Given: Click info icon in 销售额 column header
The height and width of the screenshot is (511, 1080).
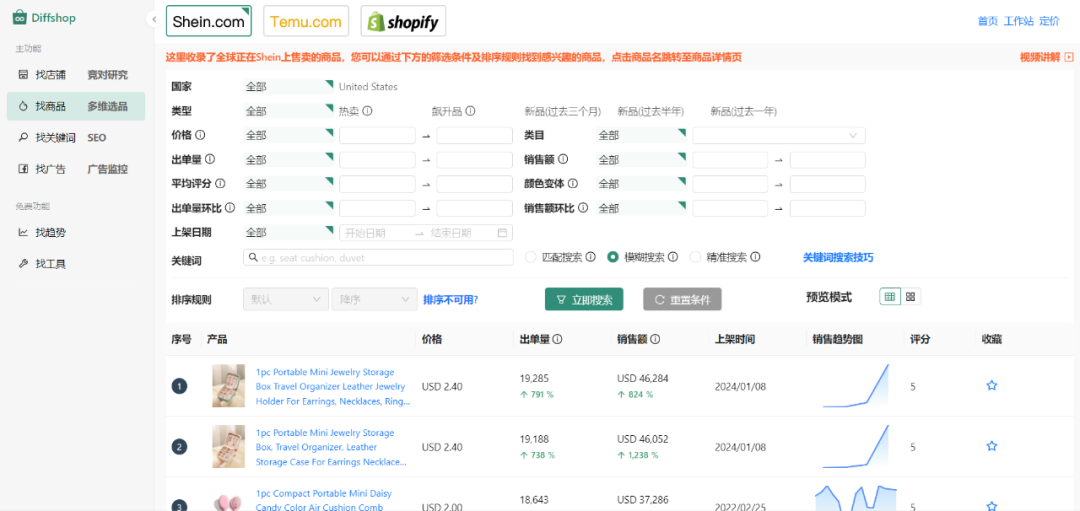Looking at the screenshot, I should tap(656, 339).
